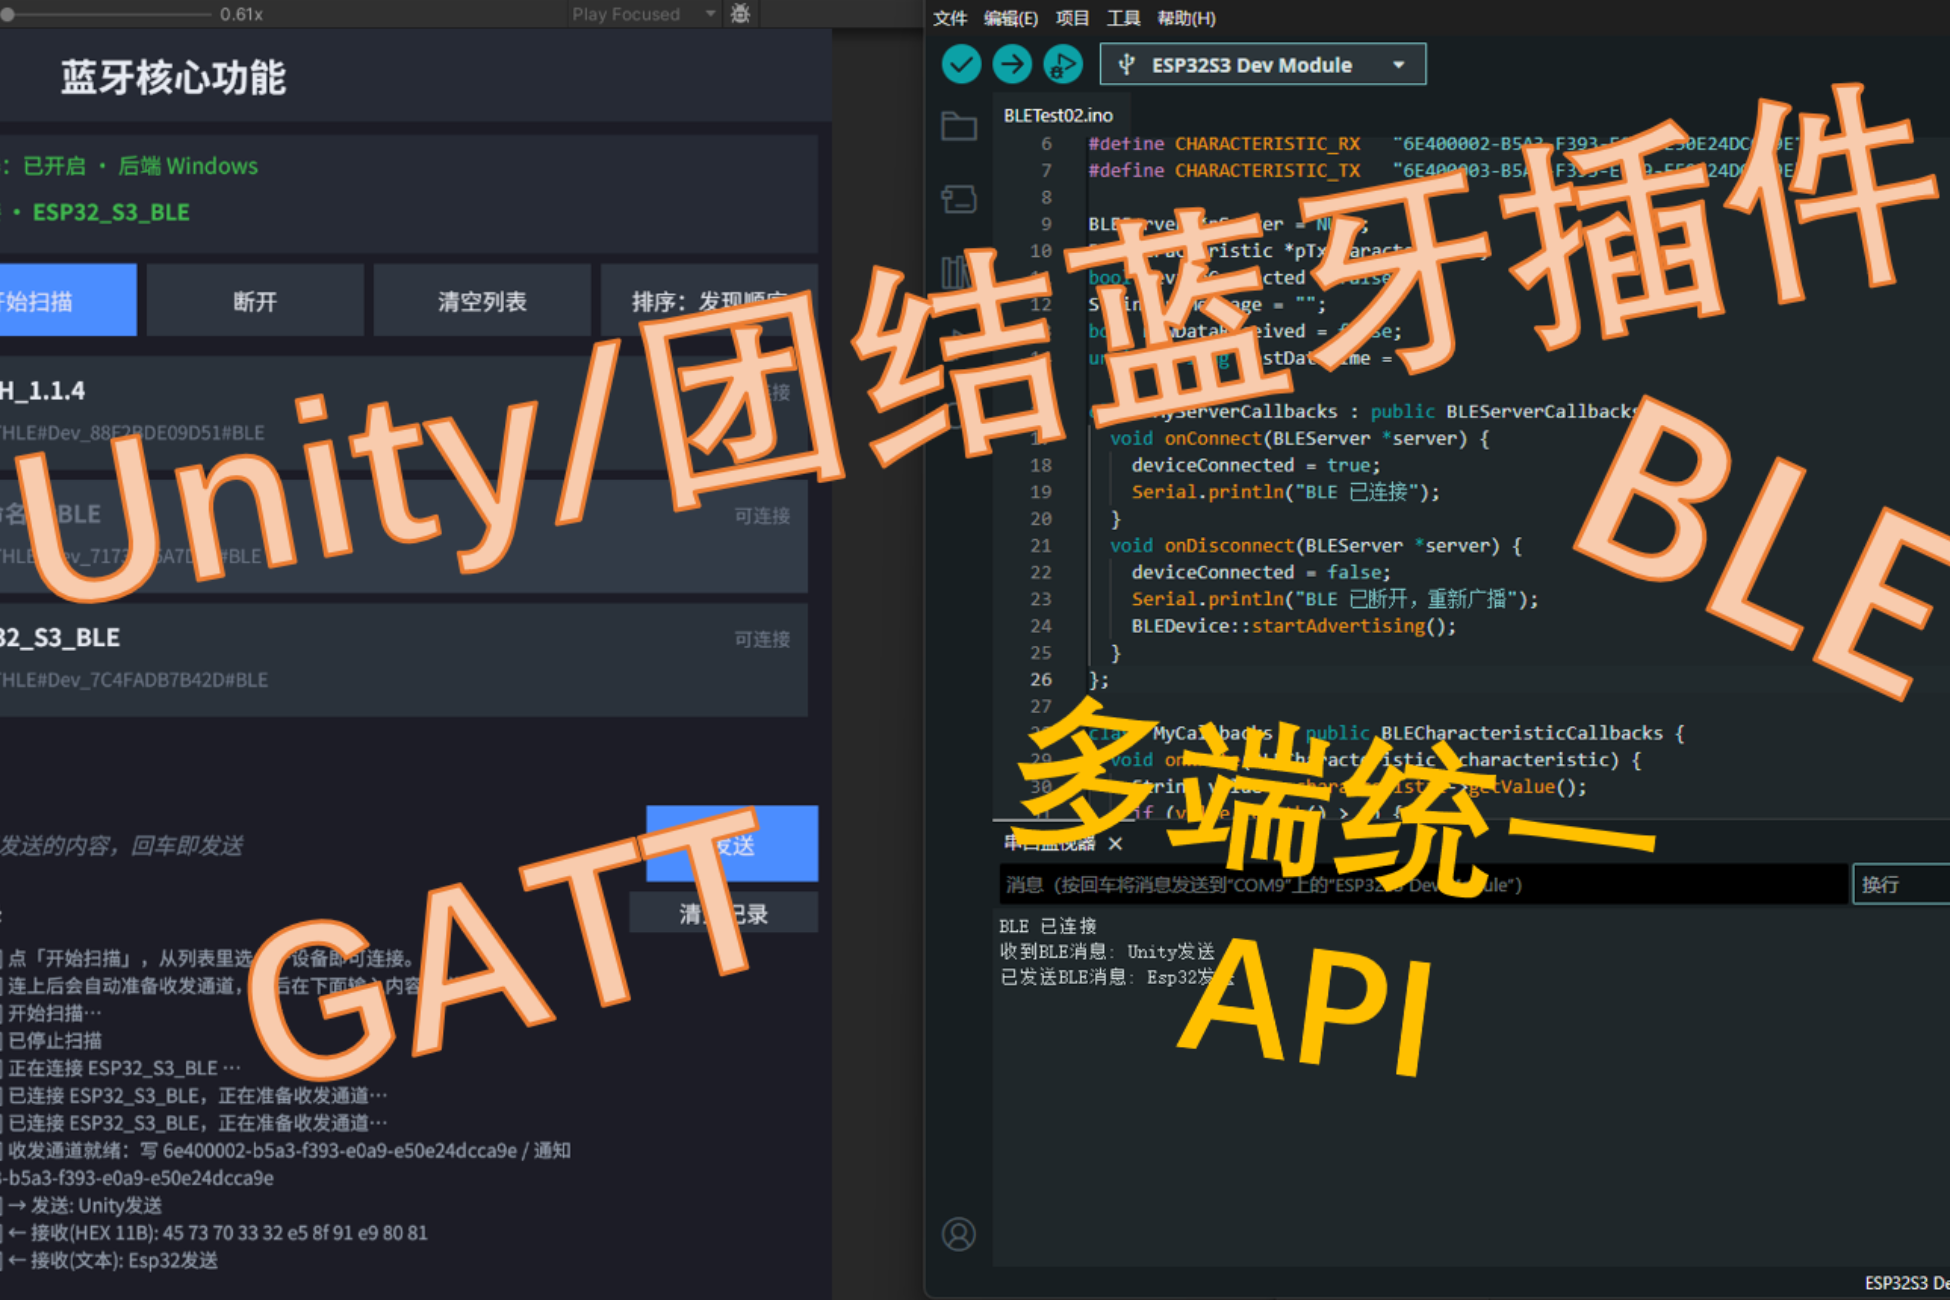Click the unnamed BLE device 可连接 row
The height and width of the screenshot is (1300, 1950).
pyautogui.click(x=404, y=536)
